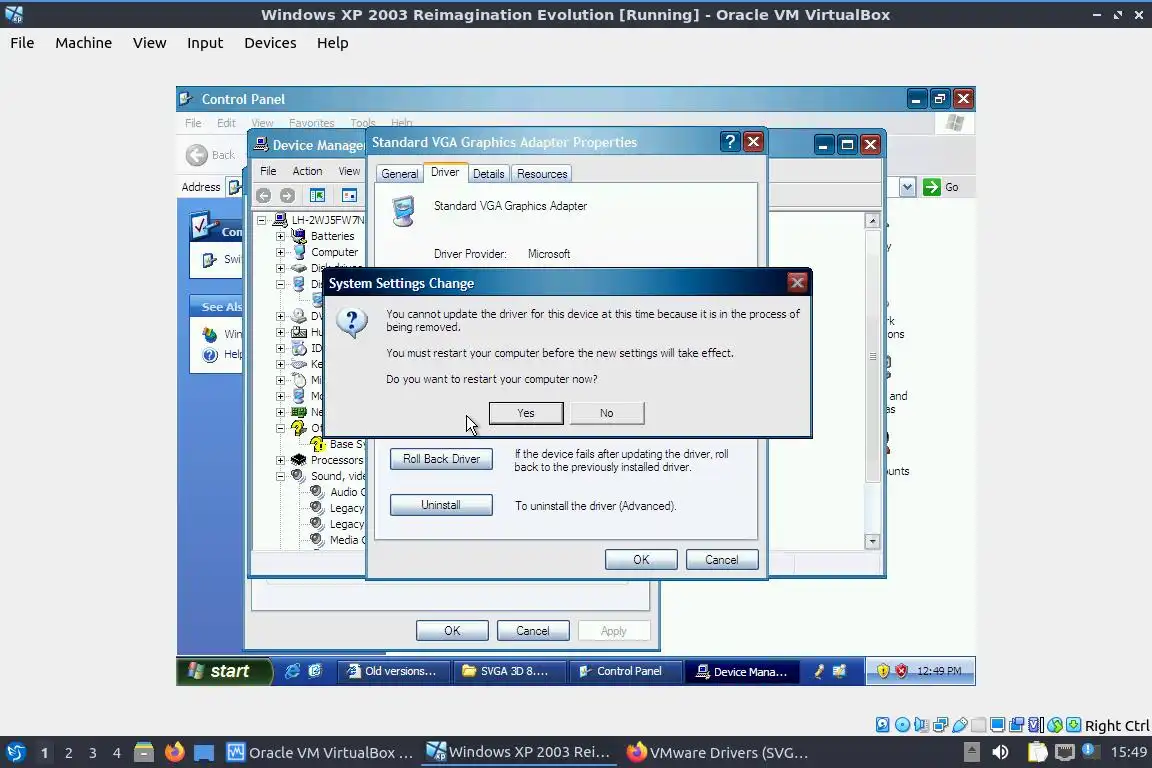The height and width of the screenshot is (768, 1152).
Task: Click the host clipboard tray icon
Action: (x=1037, y=752)
